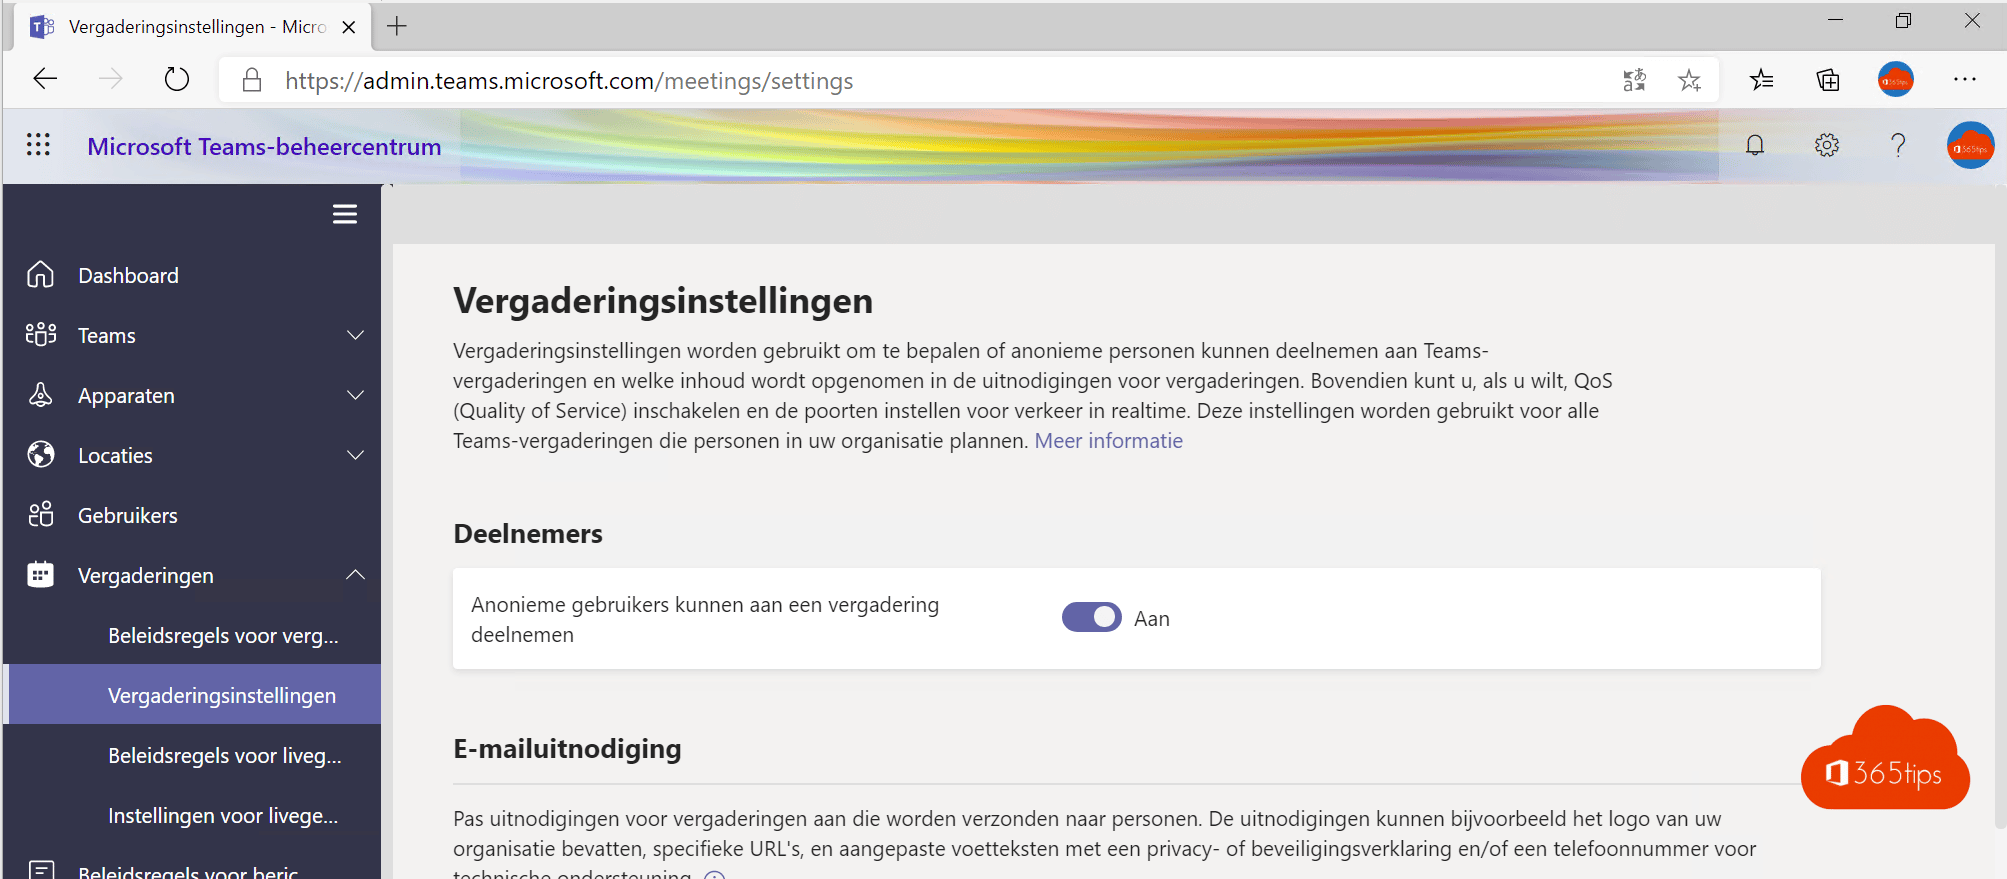Open a new browser tab
The width and height of the screenshot is (2007, 879).
[397, 26]
